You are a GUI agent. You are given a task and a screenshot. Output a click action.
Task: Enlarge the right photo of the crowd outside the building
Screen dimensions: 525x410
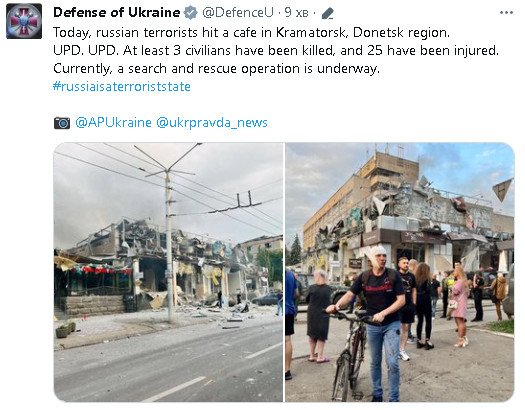point(400,272)
